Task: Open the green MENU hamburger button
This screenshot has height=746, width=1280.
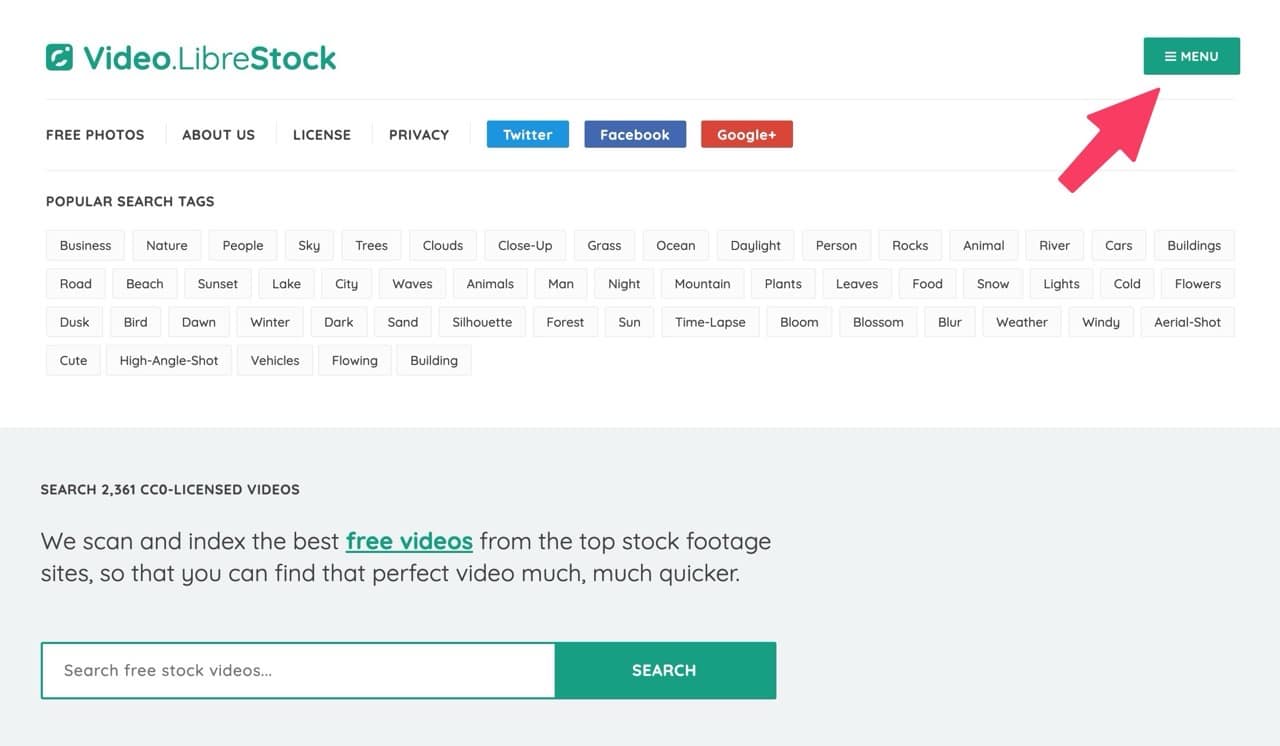Action: click(x=1191, y=56)
